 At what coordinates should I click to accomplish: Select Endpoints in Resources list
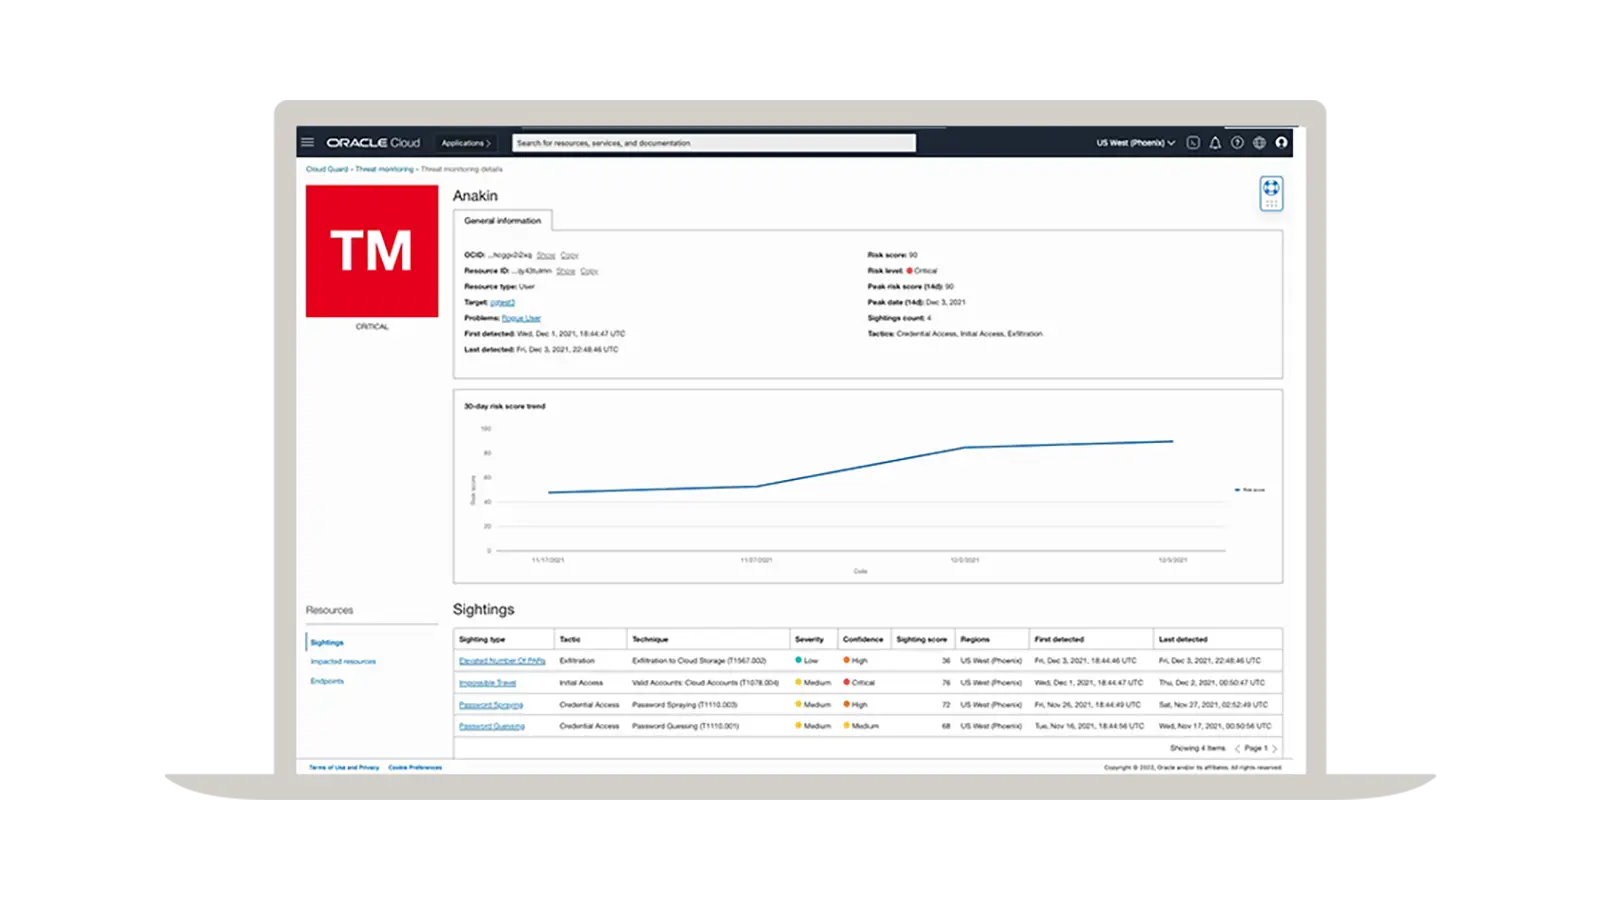click(x=327, y=681)
